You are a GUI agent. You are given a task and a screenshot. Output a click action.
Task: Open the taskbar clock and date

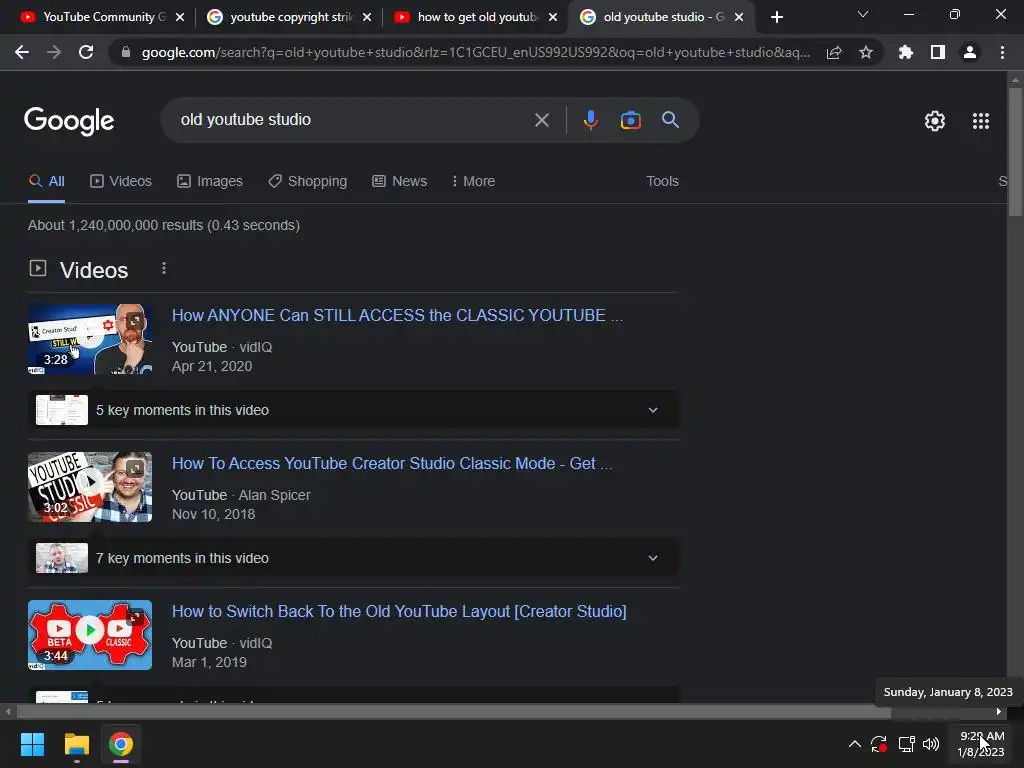click(x=981, y=744)
